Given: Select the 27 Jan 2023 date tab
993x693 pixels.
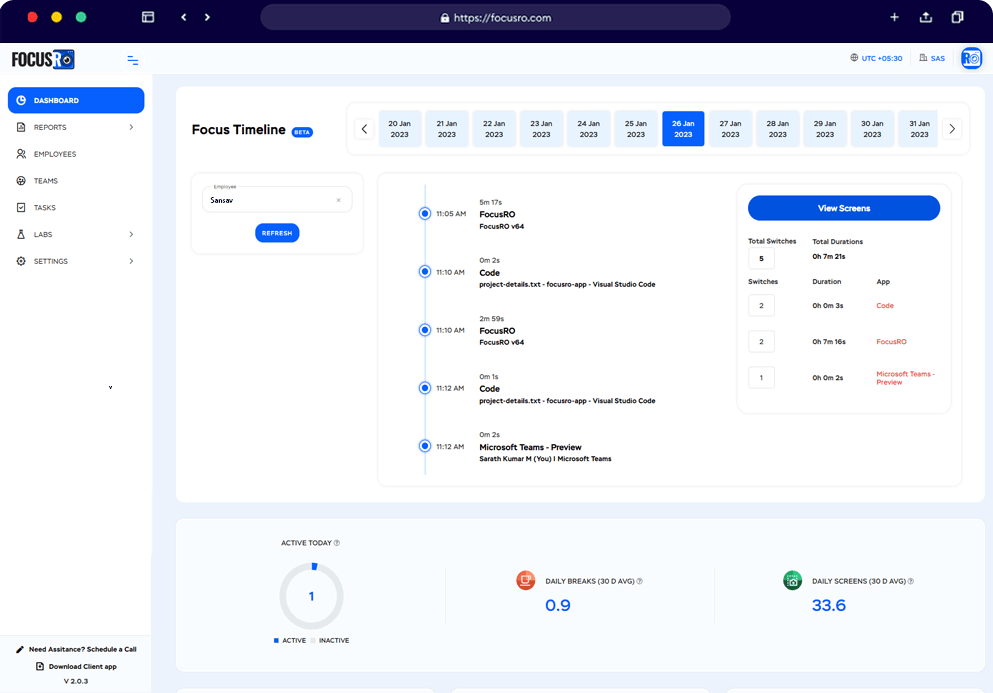Looking at the screenshot, I should pyautogui.click(x=730, y=129).
